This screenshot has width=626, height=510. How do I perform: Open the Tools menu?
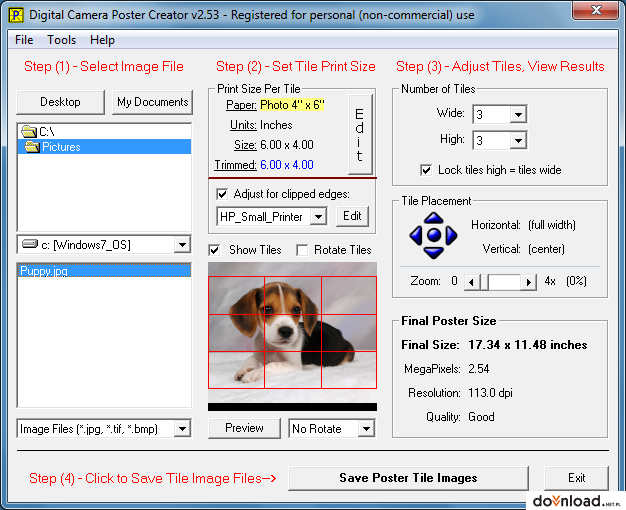61,40
